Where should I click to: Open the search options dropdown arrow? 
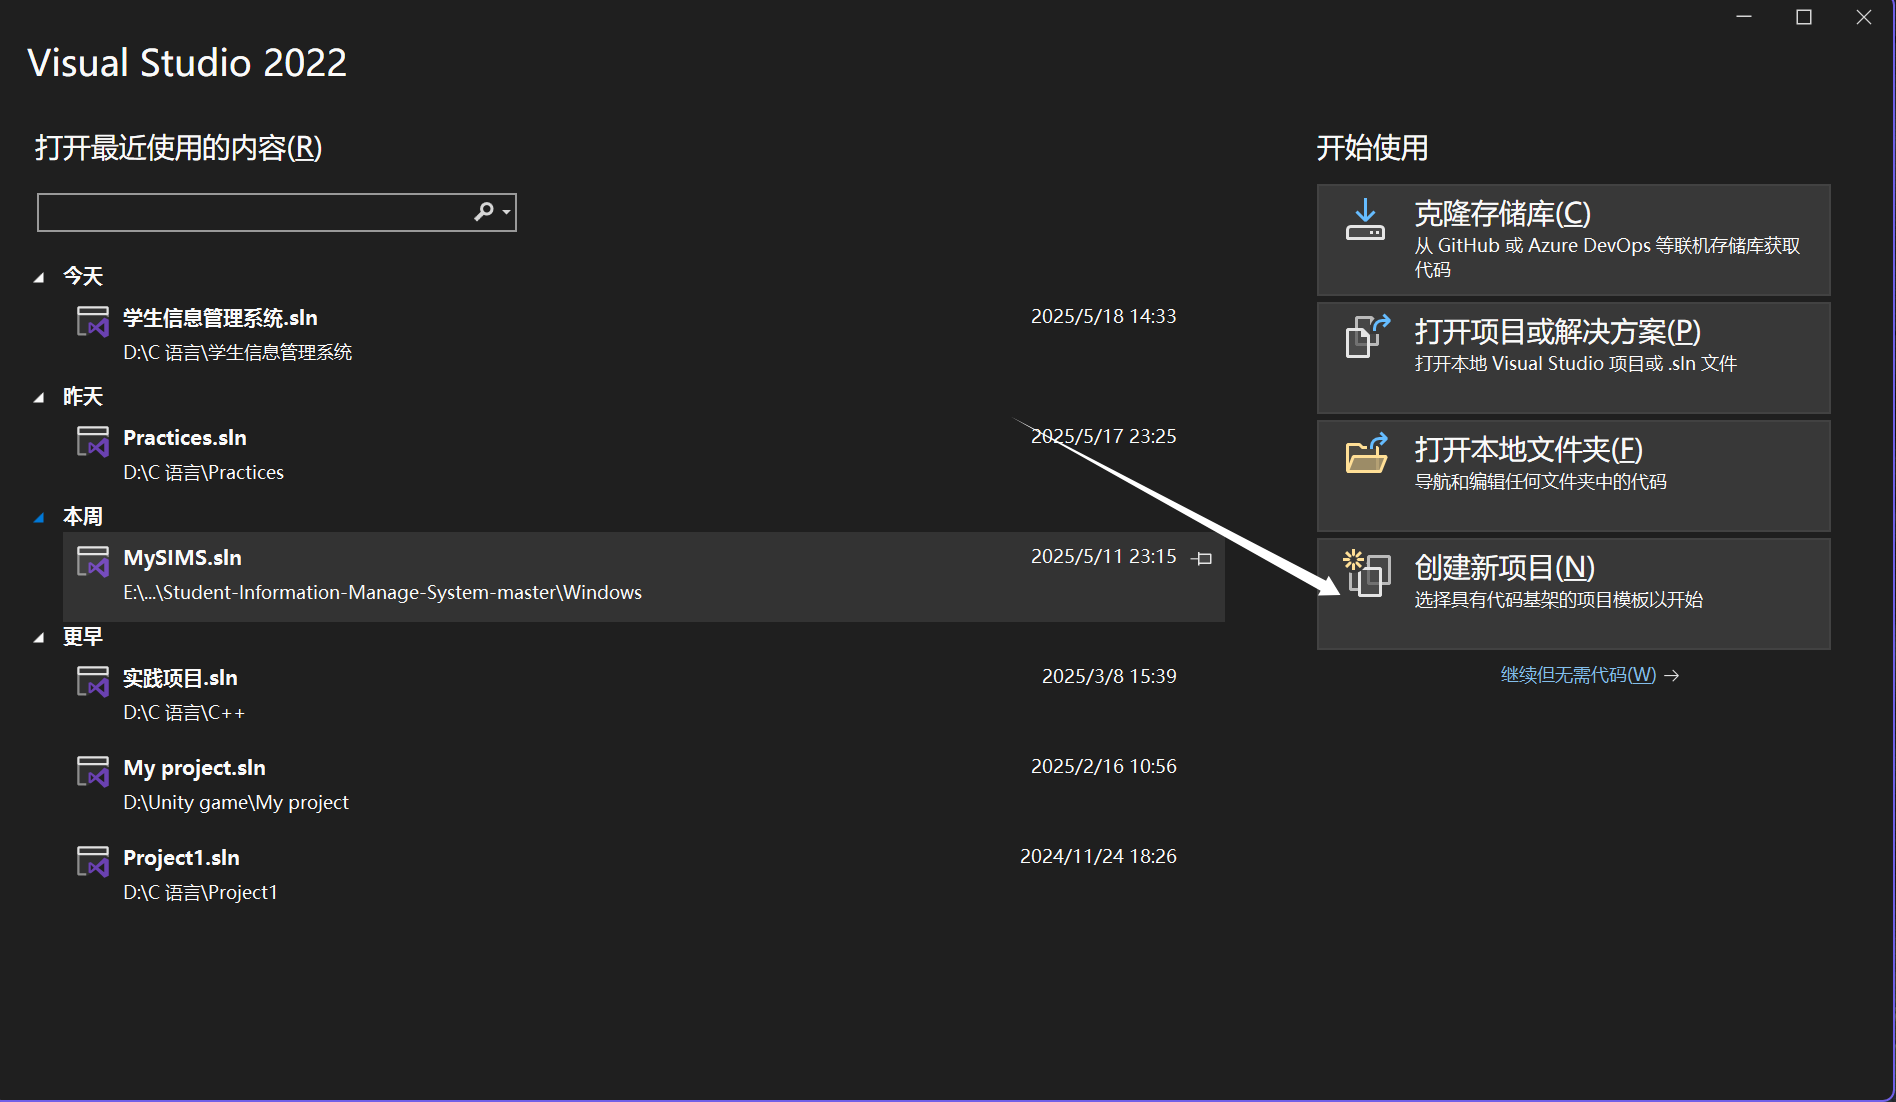pyautogui.click(x=507, y=212)
